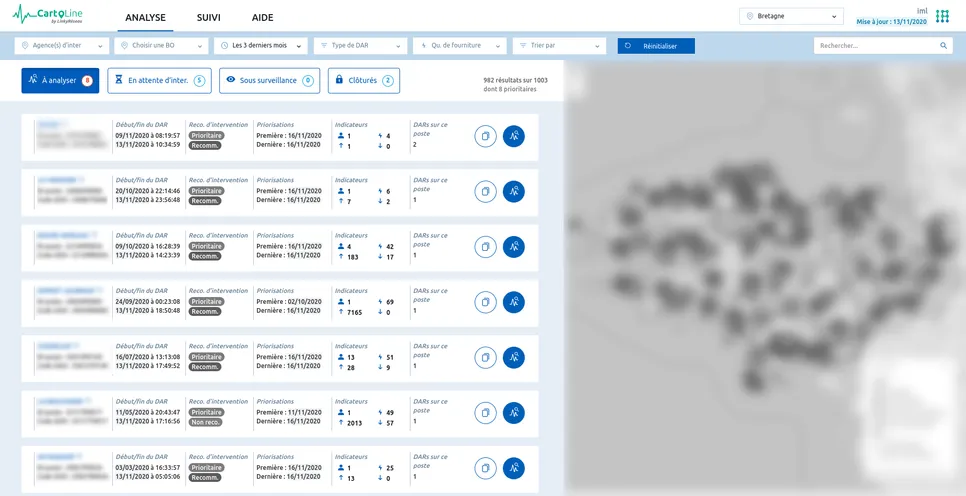Open the Les 3 derniers mois dropdown

(x=261, y=46)
